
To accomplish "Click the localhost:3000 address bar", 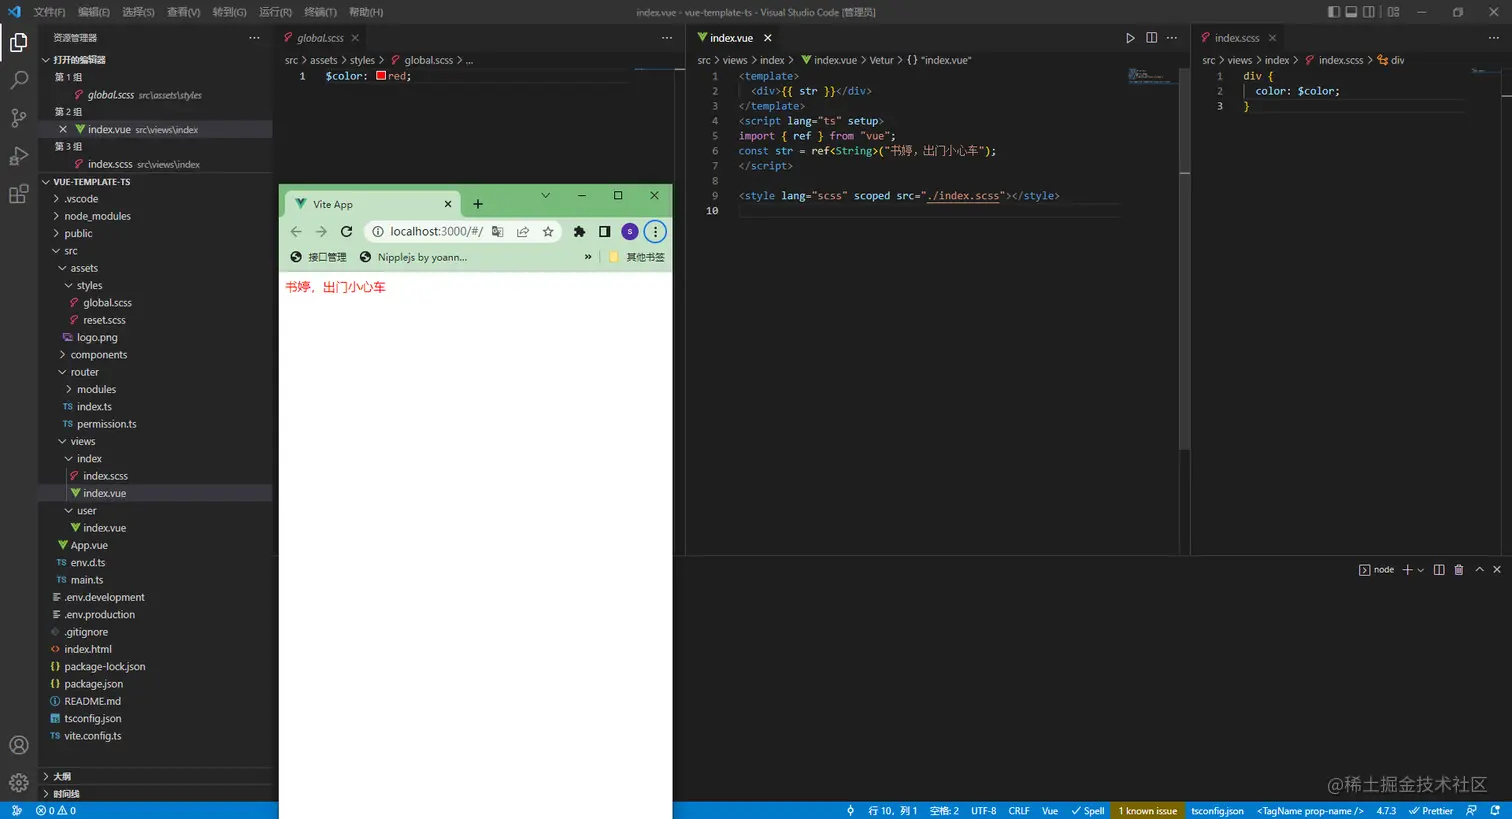I will click(x=437, y=232).
